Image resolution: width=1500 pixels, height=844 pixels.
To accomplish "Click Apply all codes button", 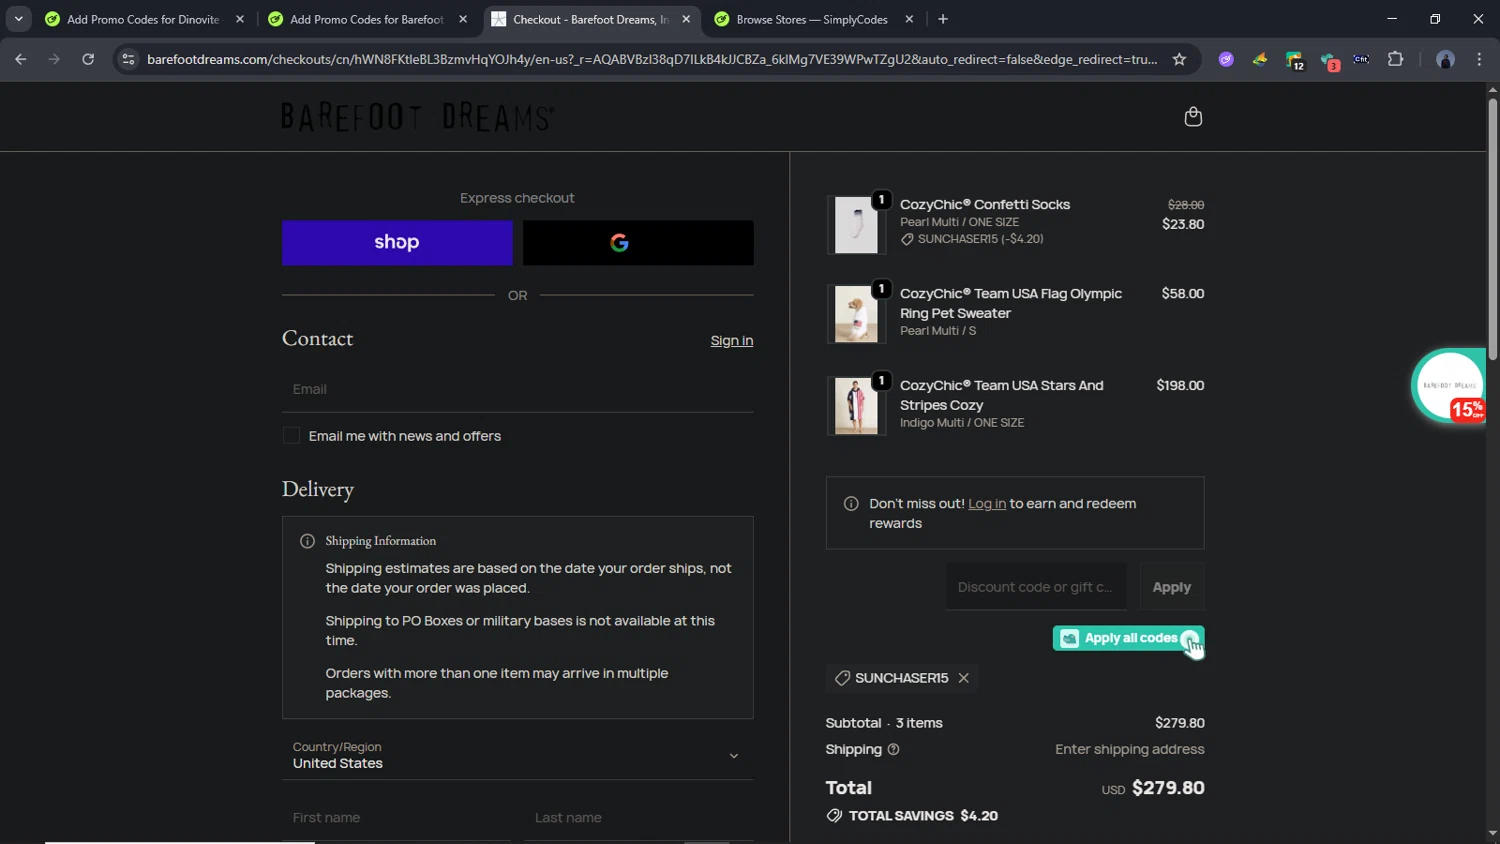I will coord(1128,638).
